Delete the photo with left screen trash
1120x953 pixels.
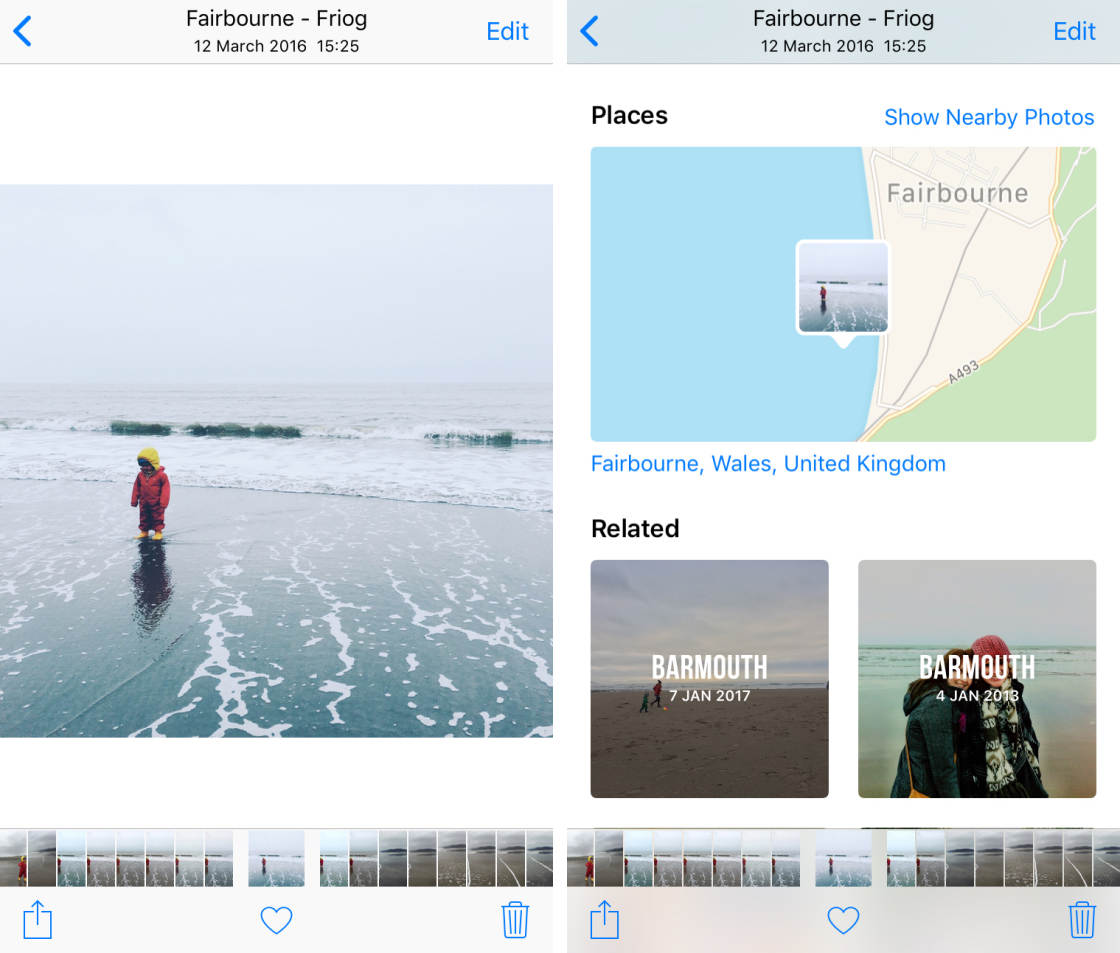515,919
